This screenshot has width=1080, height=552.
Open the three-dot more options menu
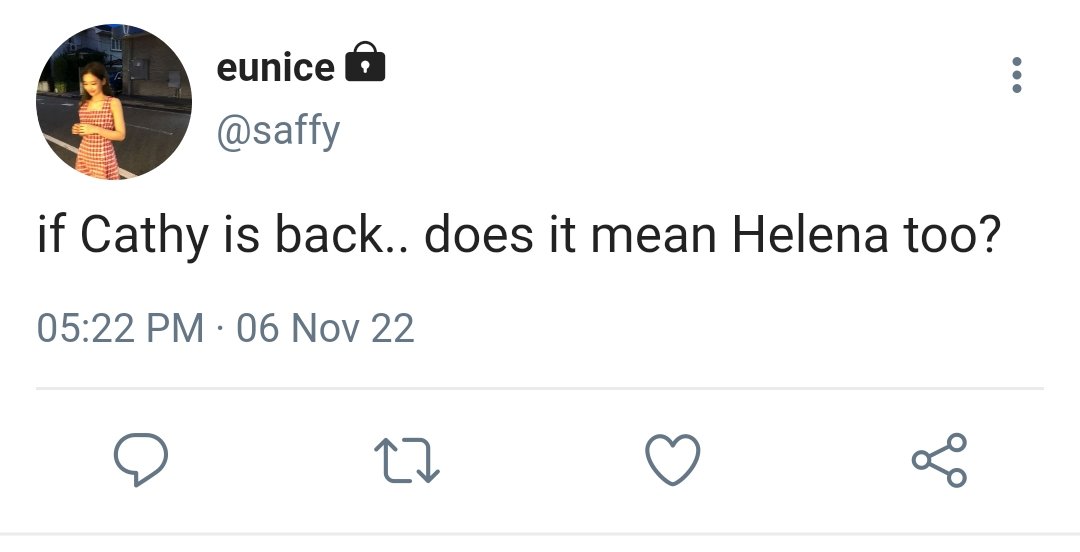pyautogui.click(x=1017, y=75)
